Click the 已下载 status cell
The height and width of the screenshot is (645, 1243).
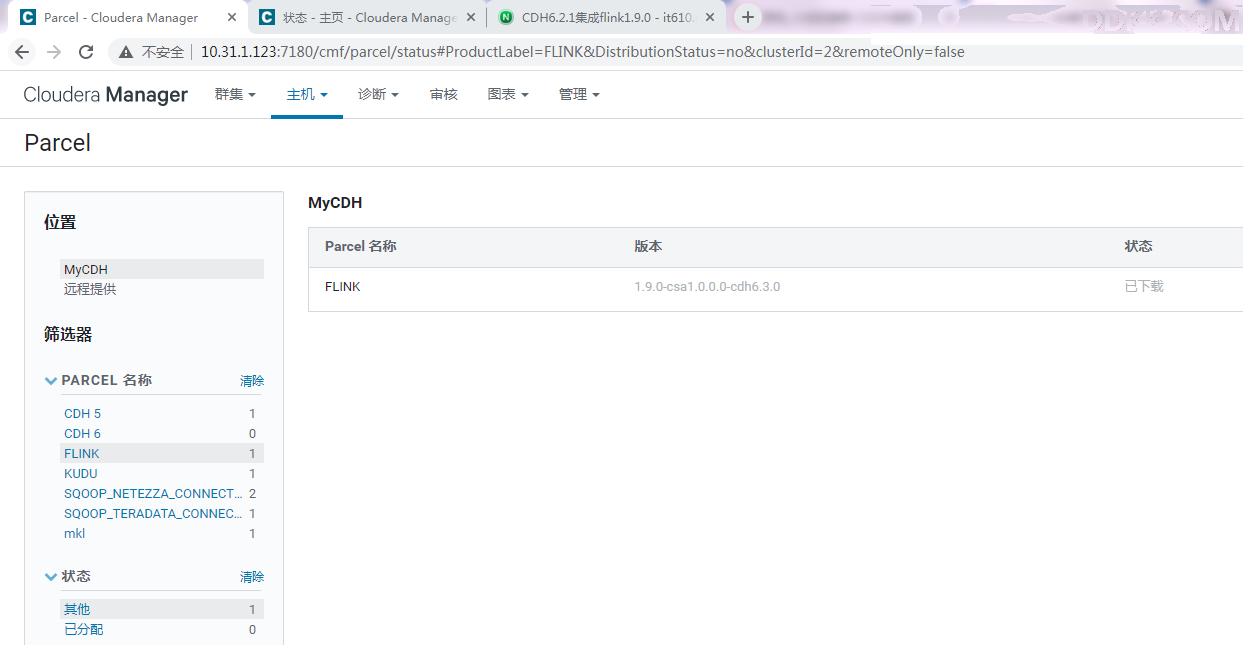coord(1144,286)
